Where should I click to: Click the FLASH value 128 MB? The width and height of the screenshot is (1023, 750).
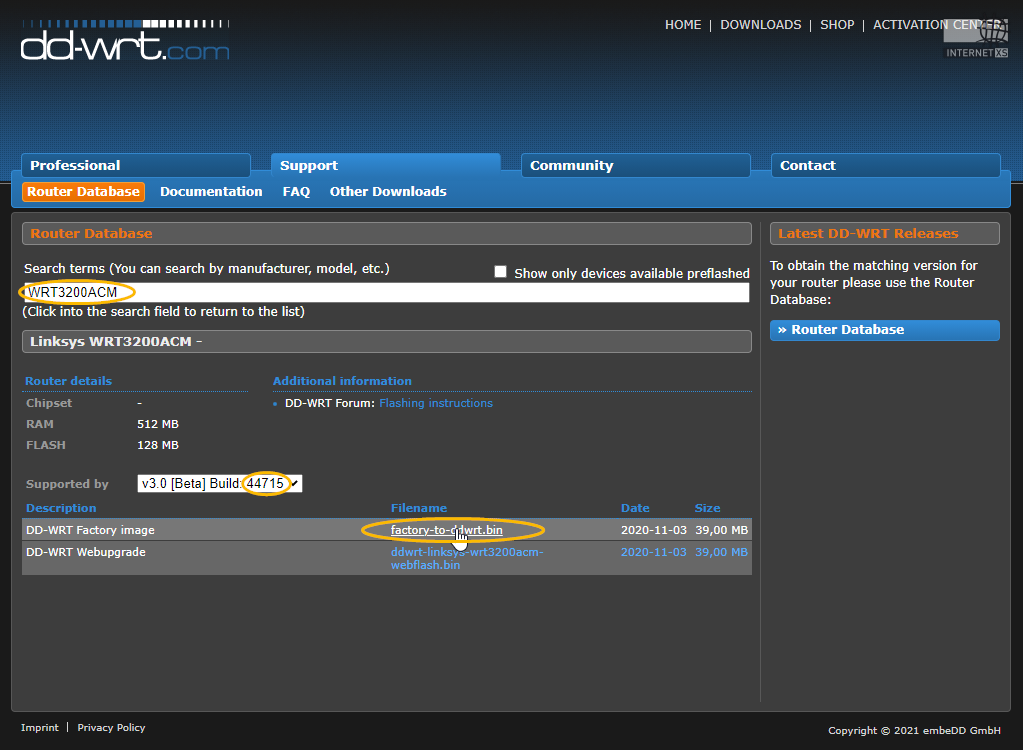pos(158,445)
